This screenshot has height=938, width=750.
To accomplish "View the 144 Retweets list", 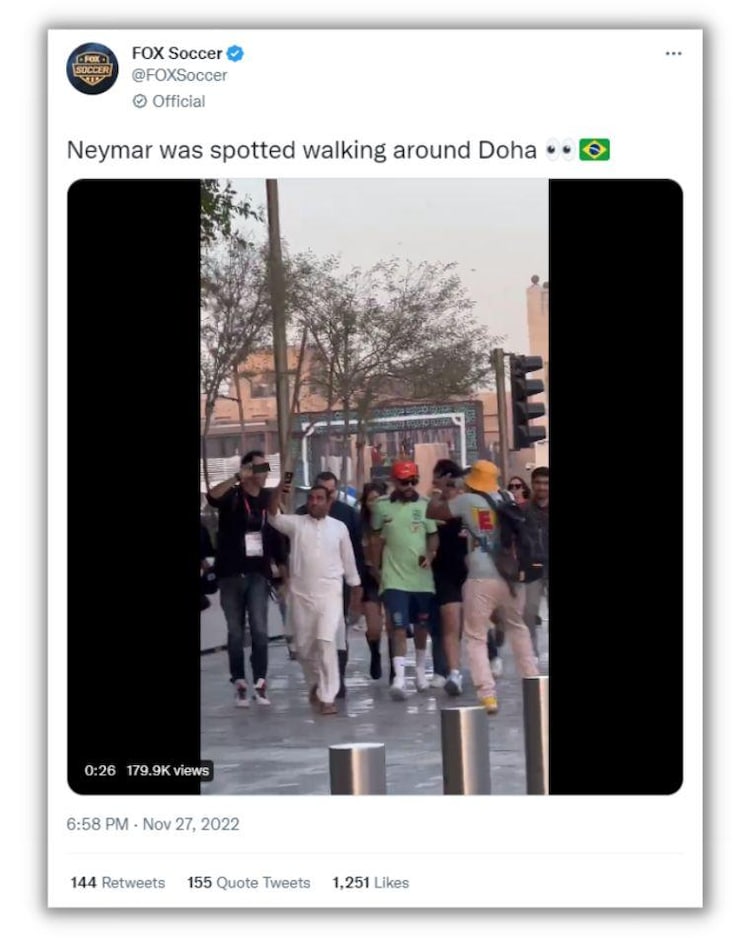I will coord(118,882).
